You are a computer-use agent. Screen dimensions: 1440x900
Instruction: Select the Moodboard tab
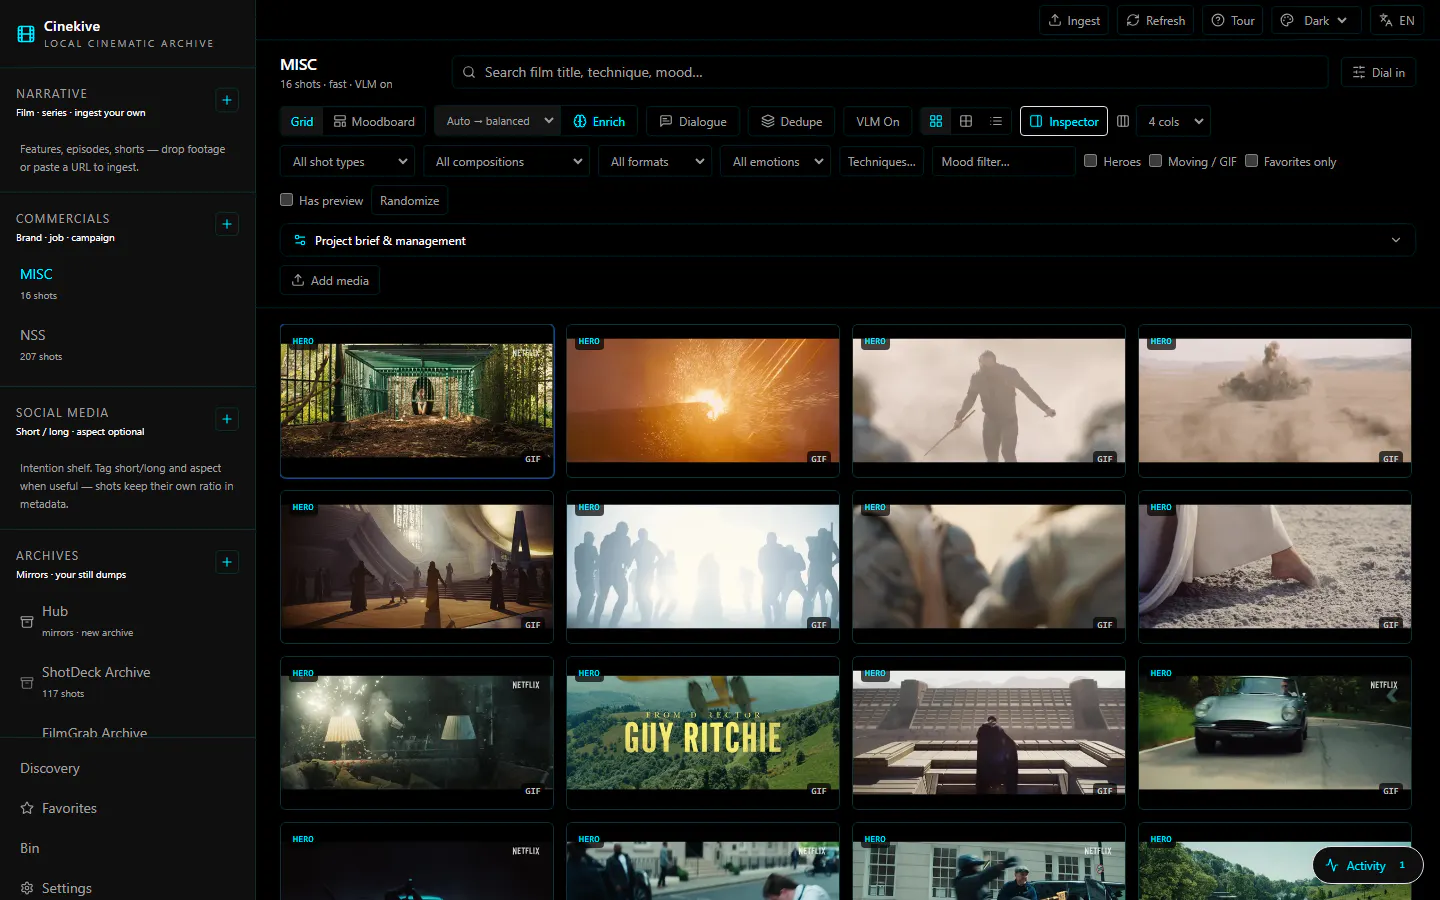coord(374,121)
